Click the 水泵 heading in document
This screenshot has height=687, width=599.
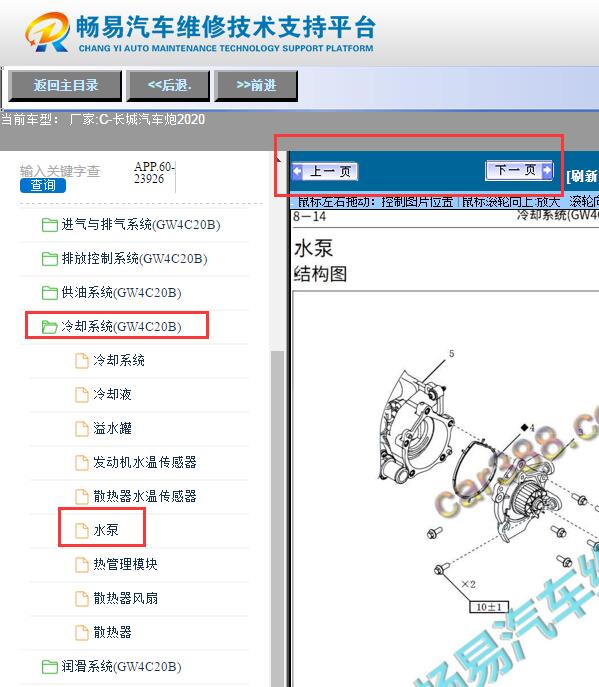(x=314, y=248)
